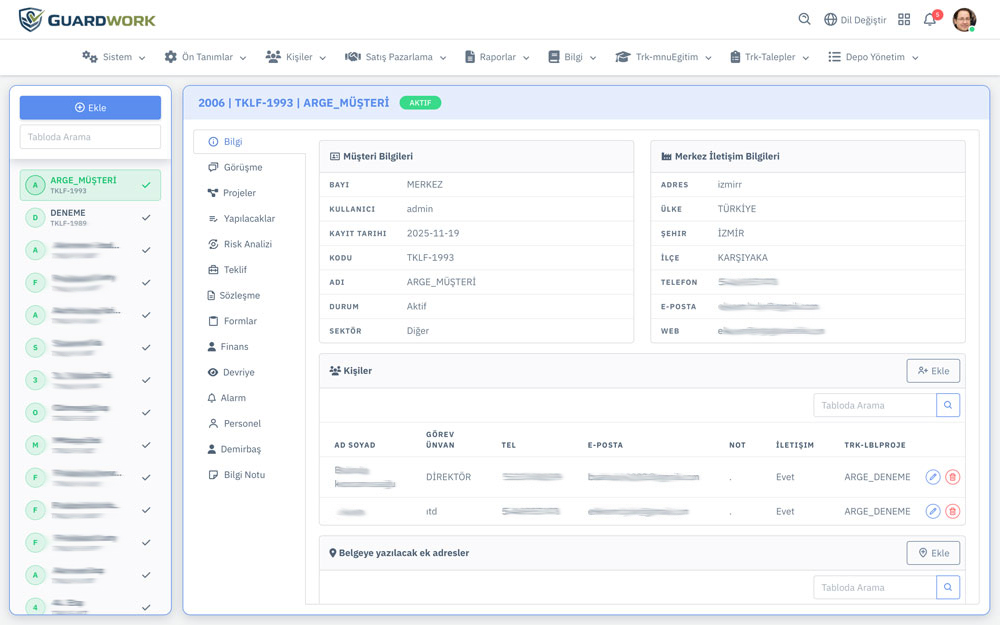Open the apps grid icon
Screen dimensions: 1000x625
click(x=904, y=19)
